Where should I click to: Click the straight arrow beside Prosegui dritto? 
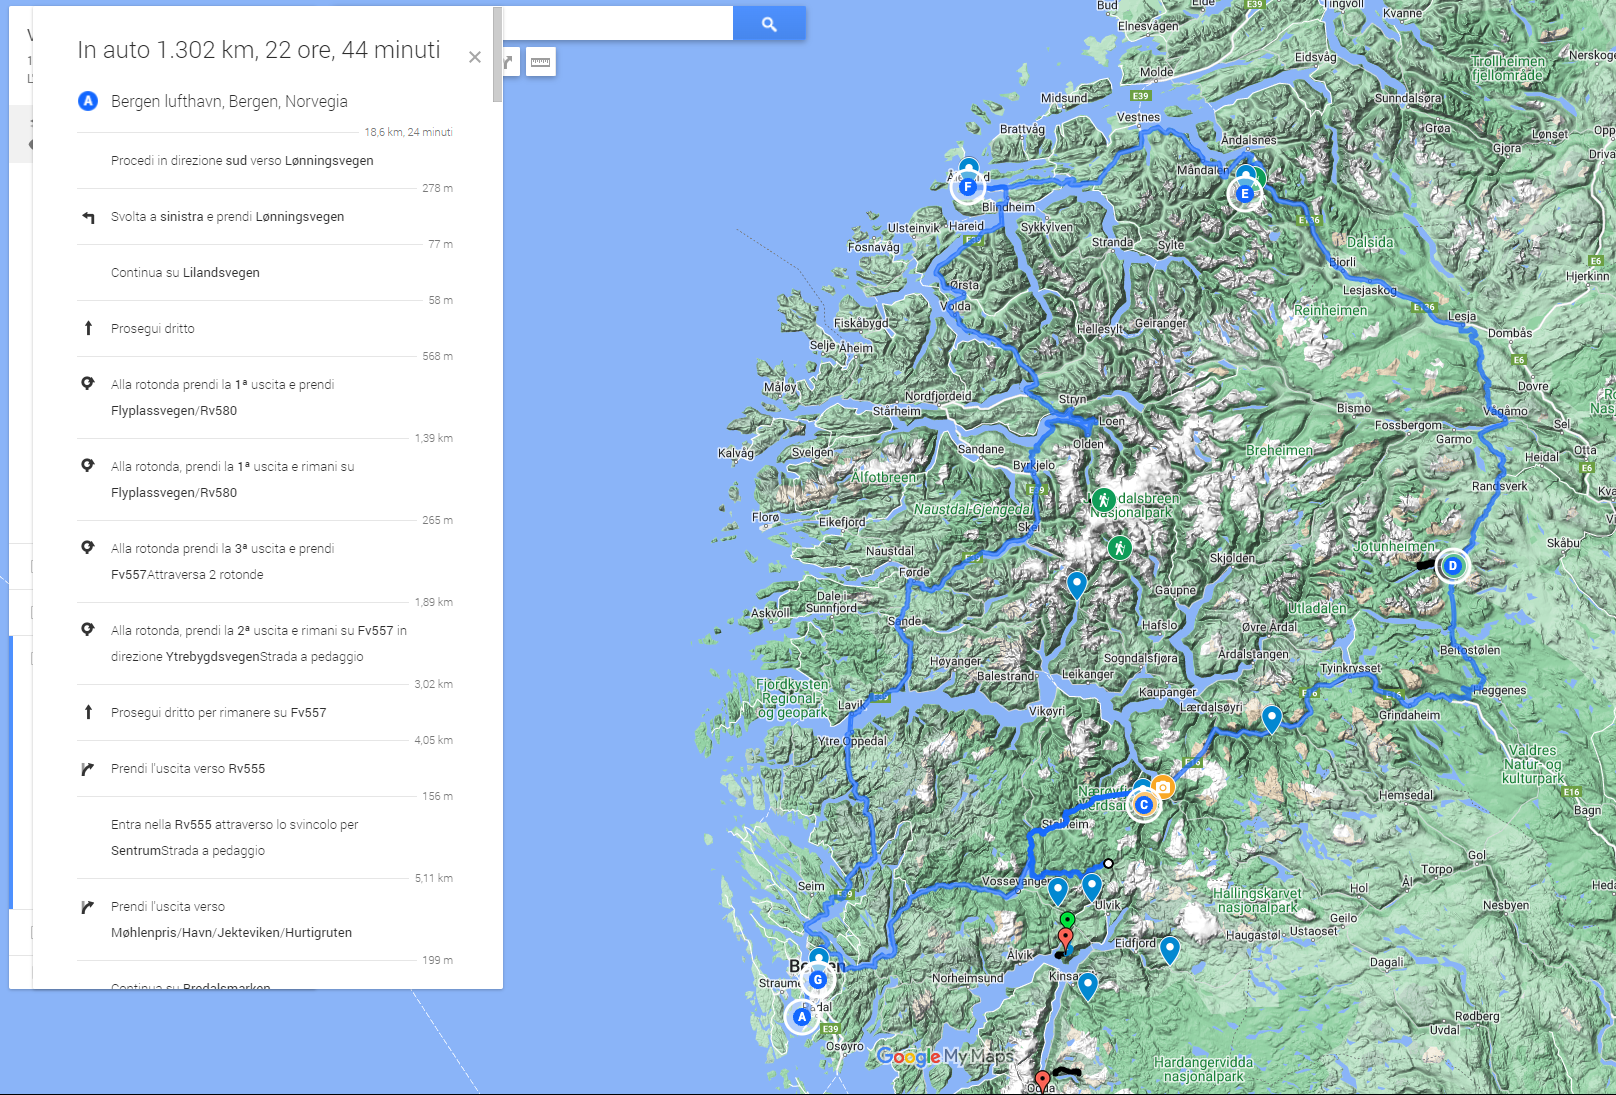[x=88, y=329]
